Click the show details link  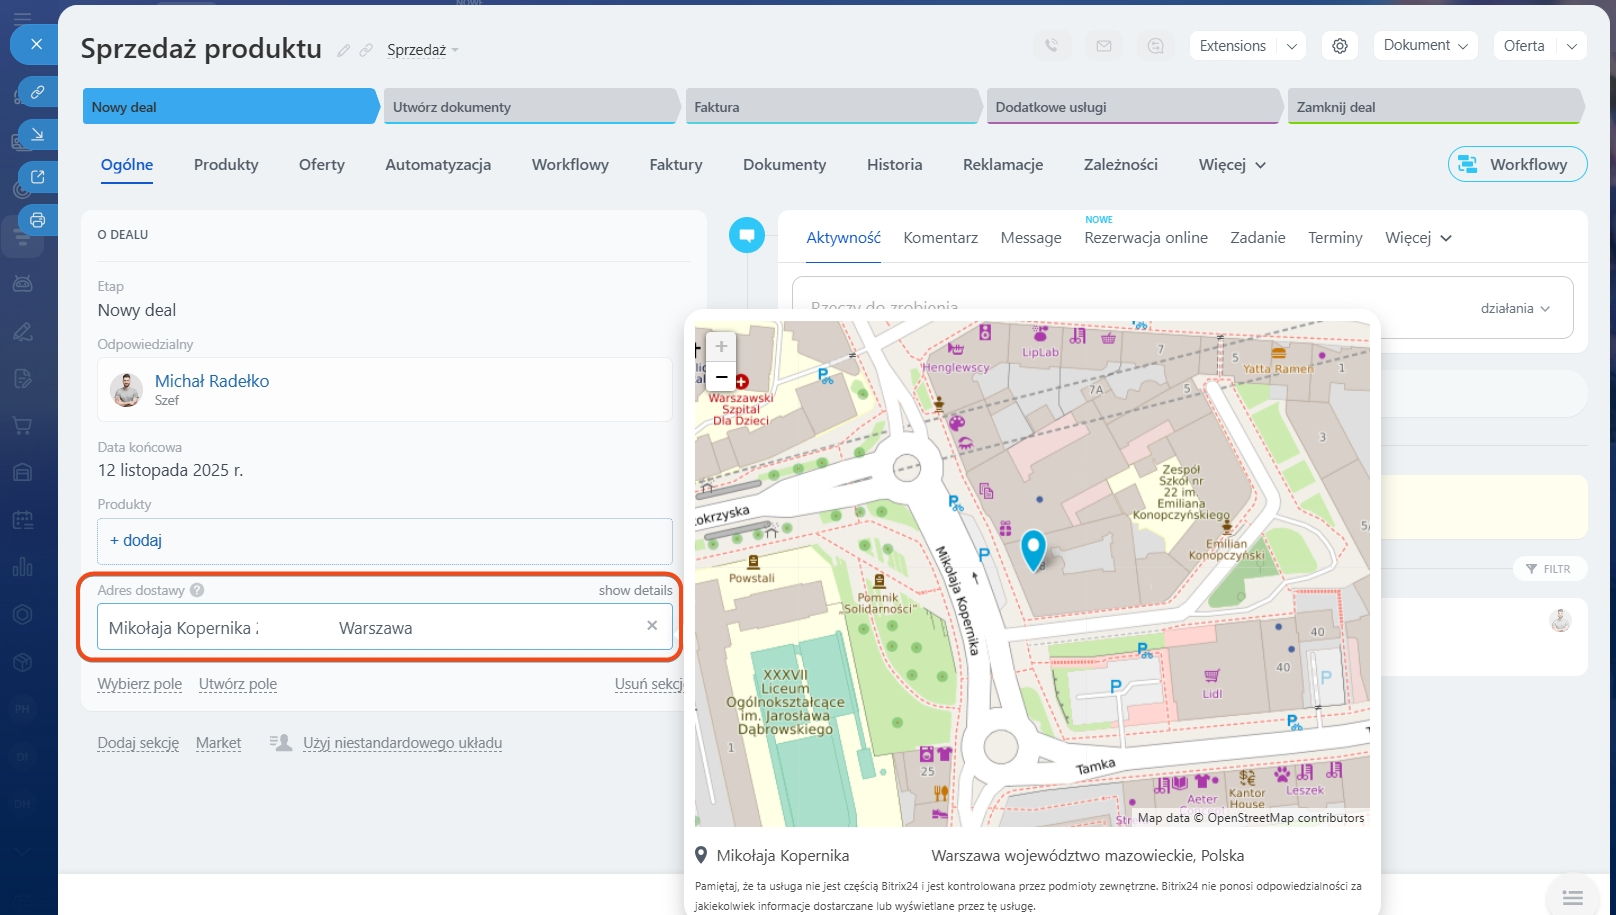[x=635, y=591]
